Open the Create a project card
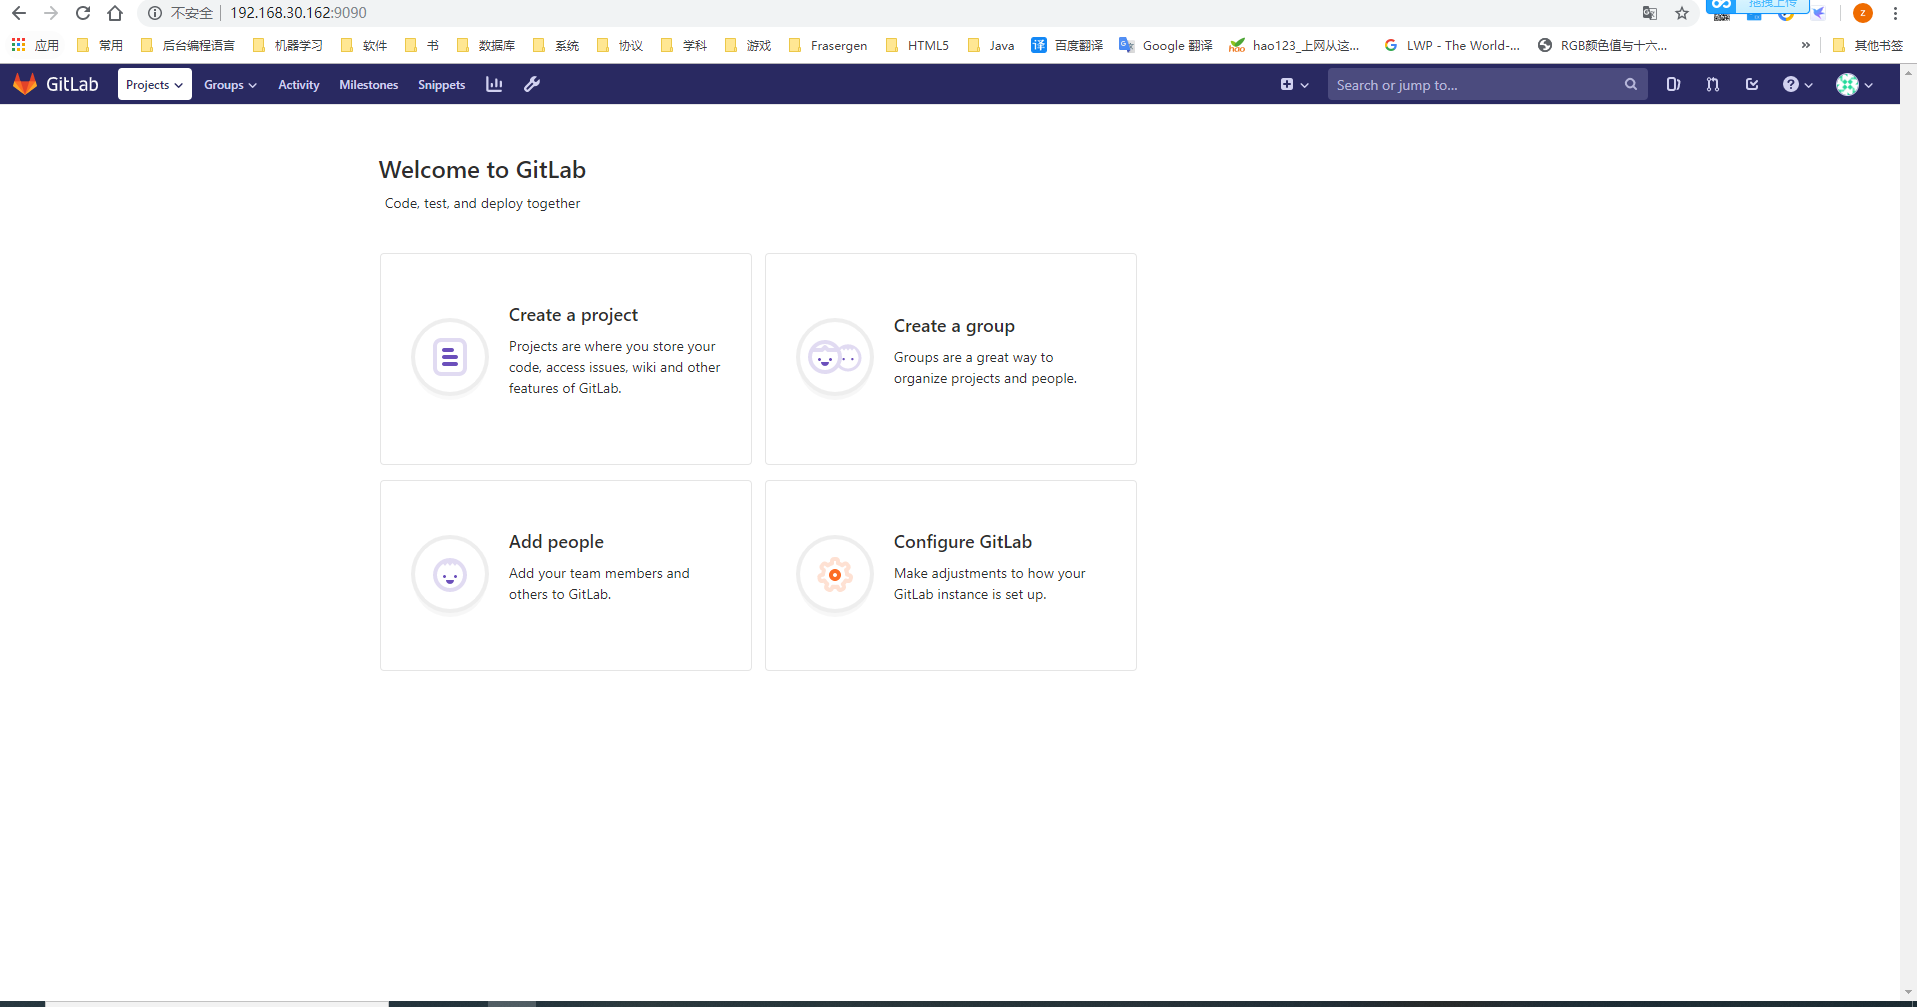1917x1007 pixels. (565, 358)
